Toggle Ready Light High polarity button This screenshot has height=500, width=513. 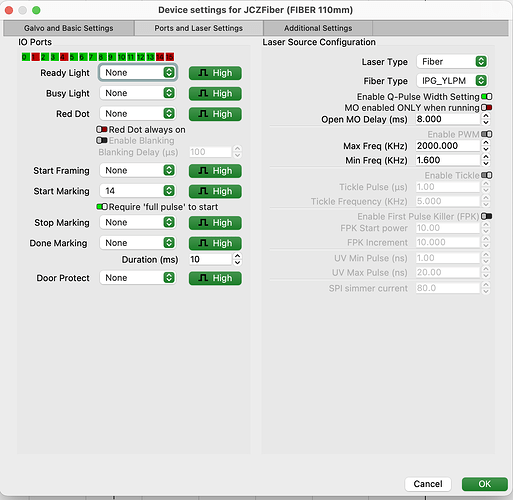215,73
